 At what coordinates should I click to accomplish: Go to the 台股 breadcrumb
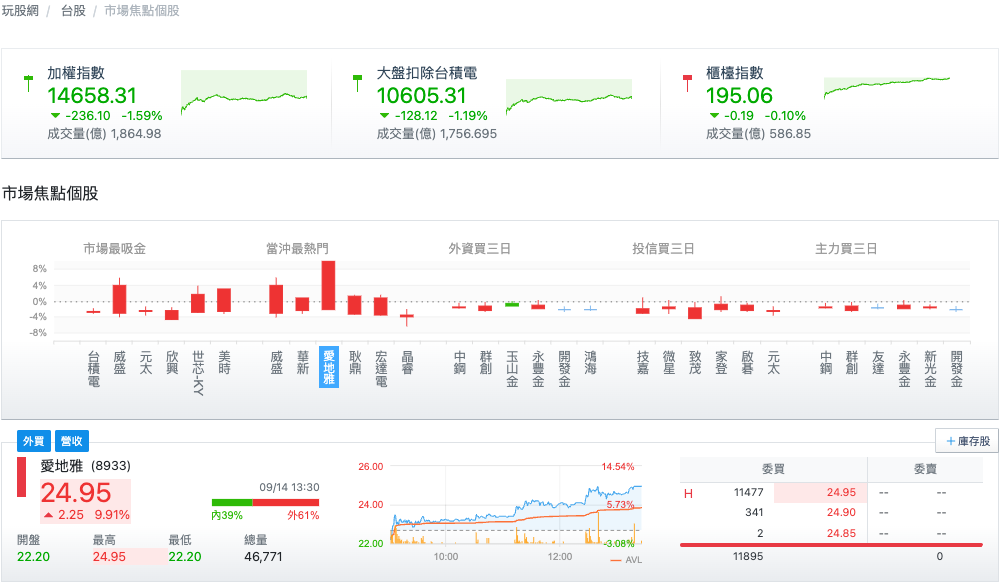(73, 11)
